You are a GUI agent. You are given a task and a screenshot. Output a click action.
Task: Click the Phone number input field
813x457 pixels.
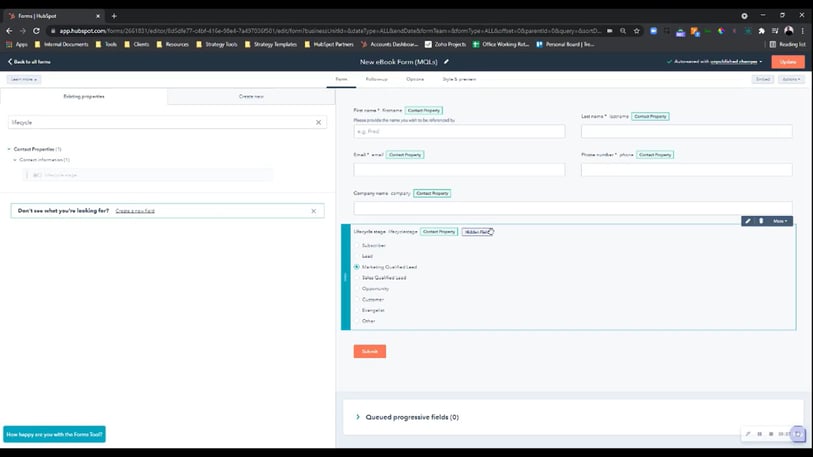point(686,170)
